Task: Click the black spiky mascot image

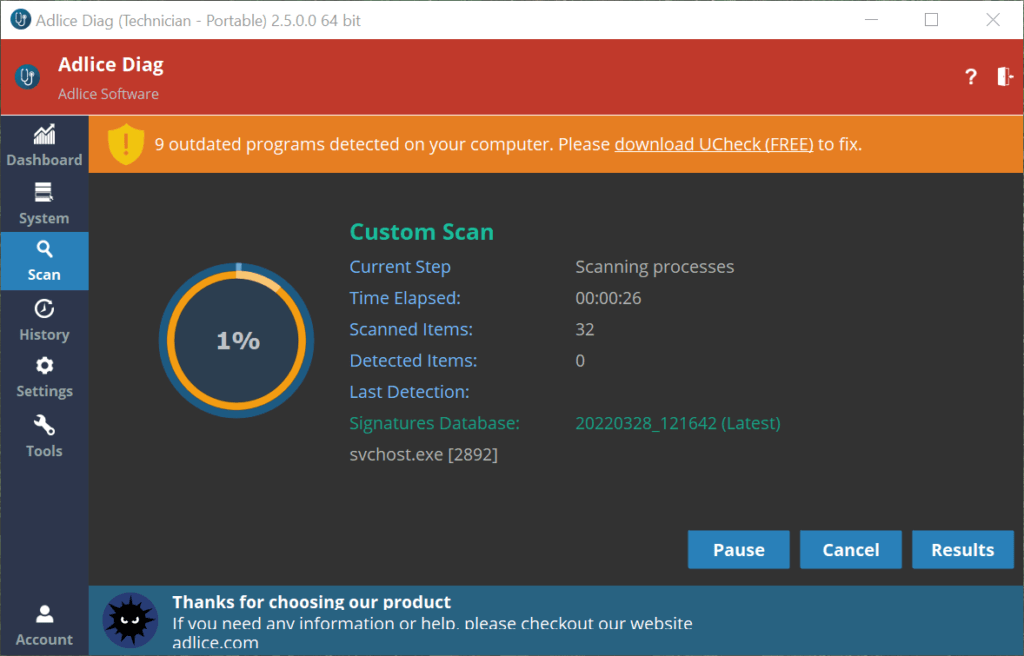Action: pyautogui.click(x=130, y=620)
